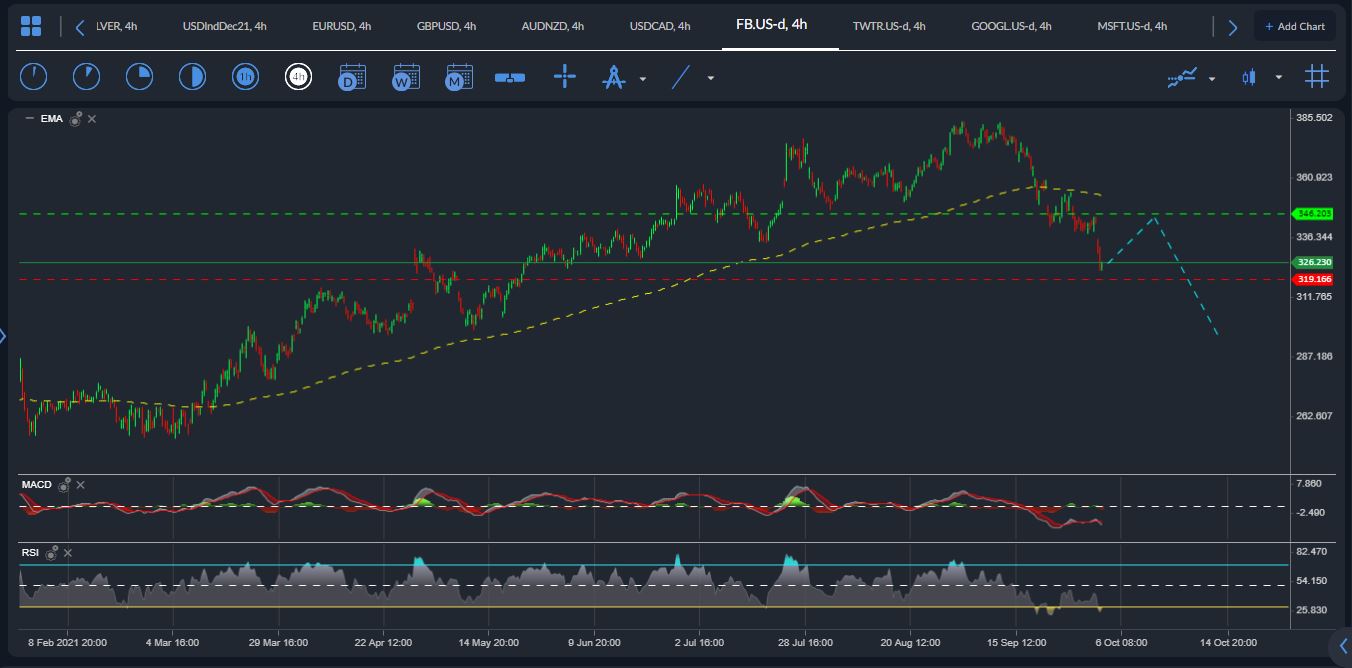Click the multi-window grid icon at right

[x=1317, y=77]
